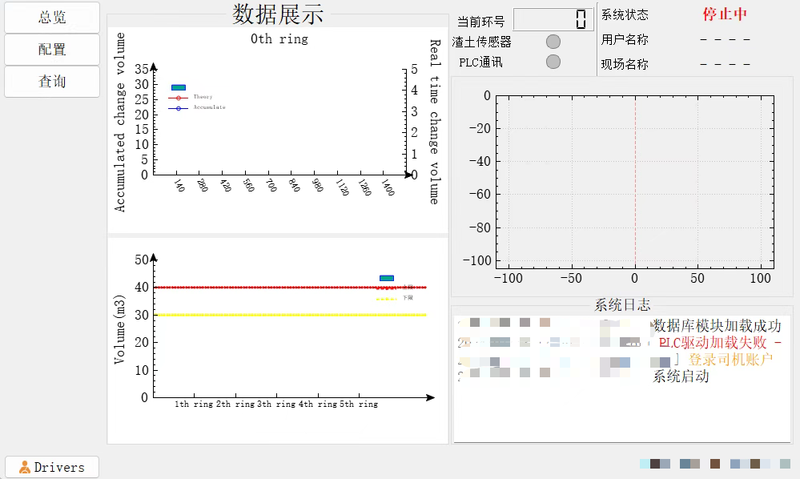This screenshot has width=800, height=479.
Task: Select the 登录司机账户 log entry
Action: coord(730,359)
